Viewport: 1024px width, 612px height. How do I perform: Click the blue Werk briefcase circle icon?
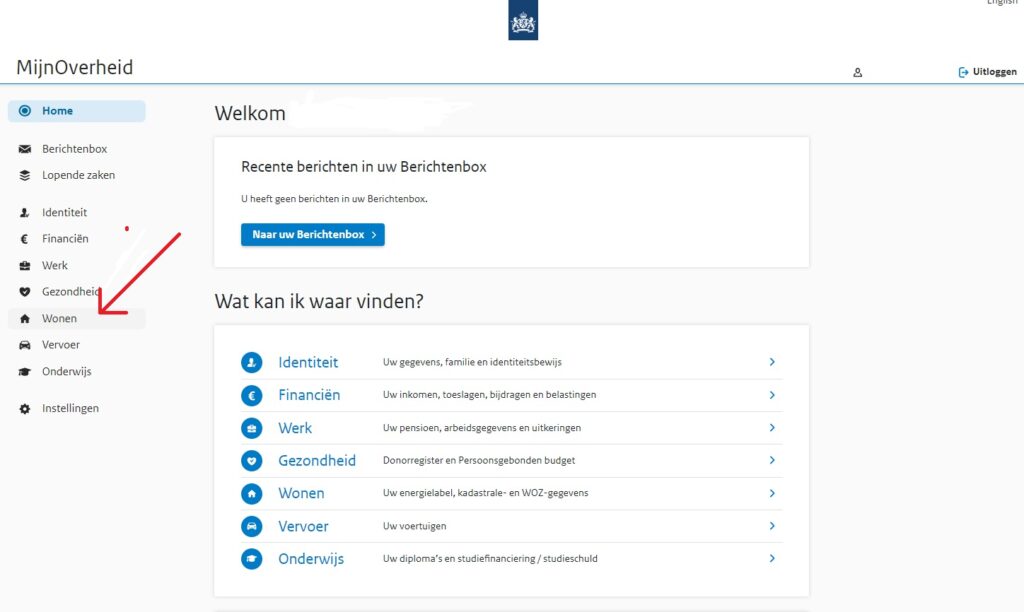251,428
